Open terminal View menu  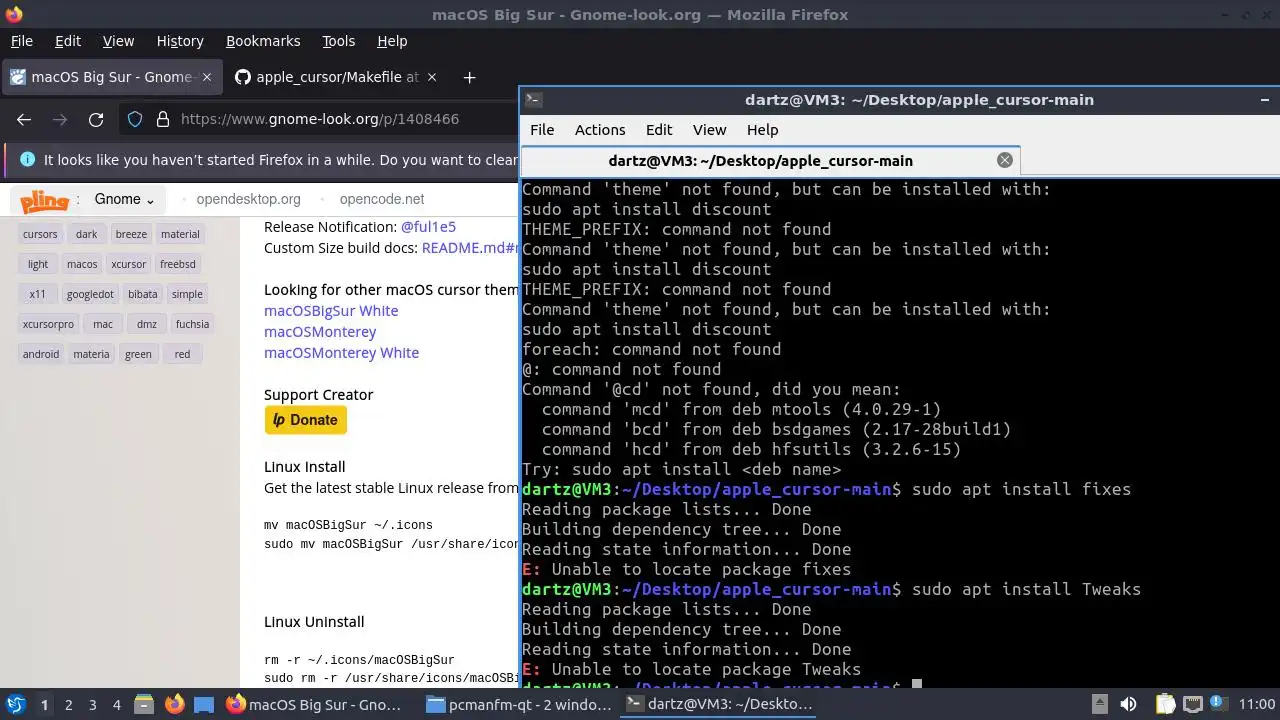tap(709, 130)
